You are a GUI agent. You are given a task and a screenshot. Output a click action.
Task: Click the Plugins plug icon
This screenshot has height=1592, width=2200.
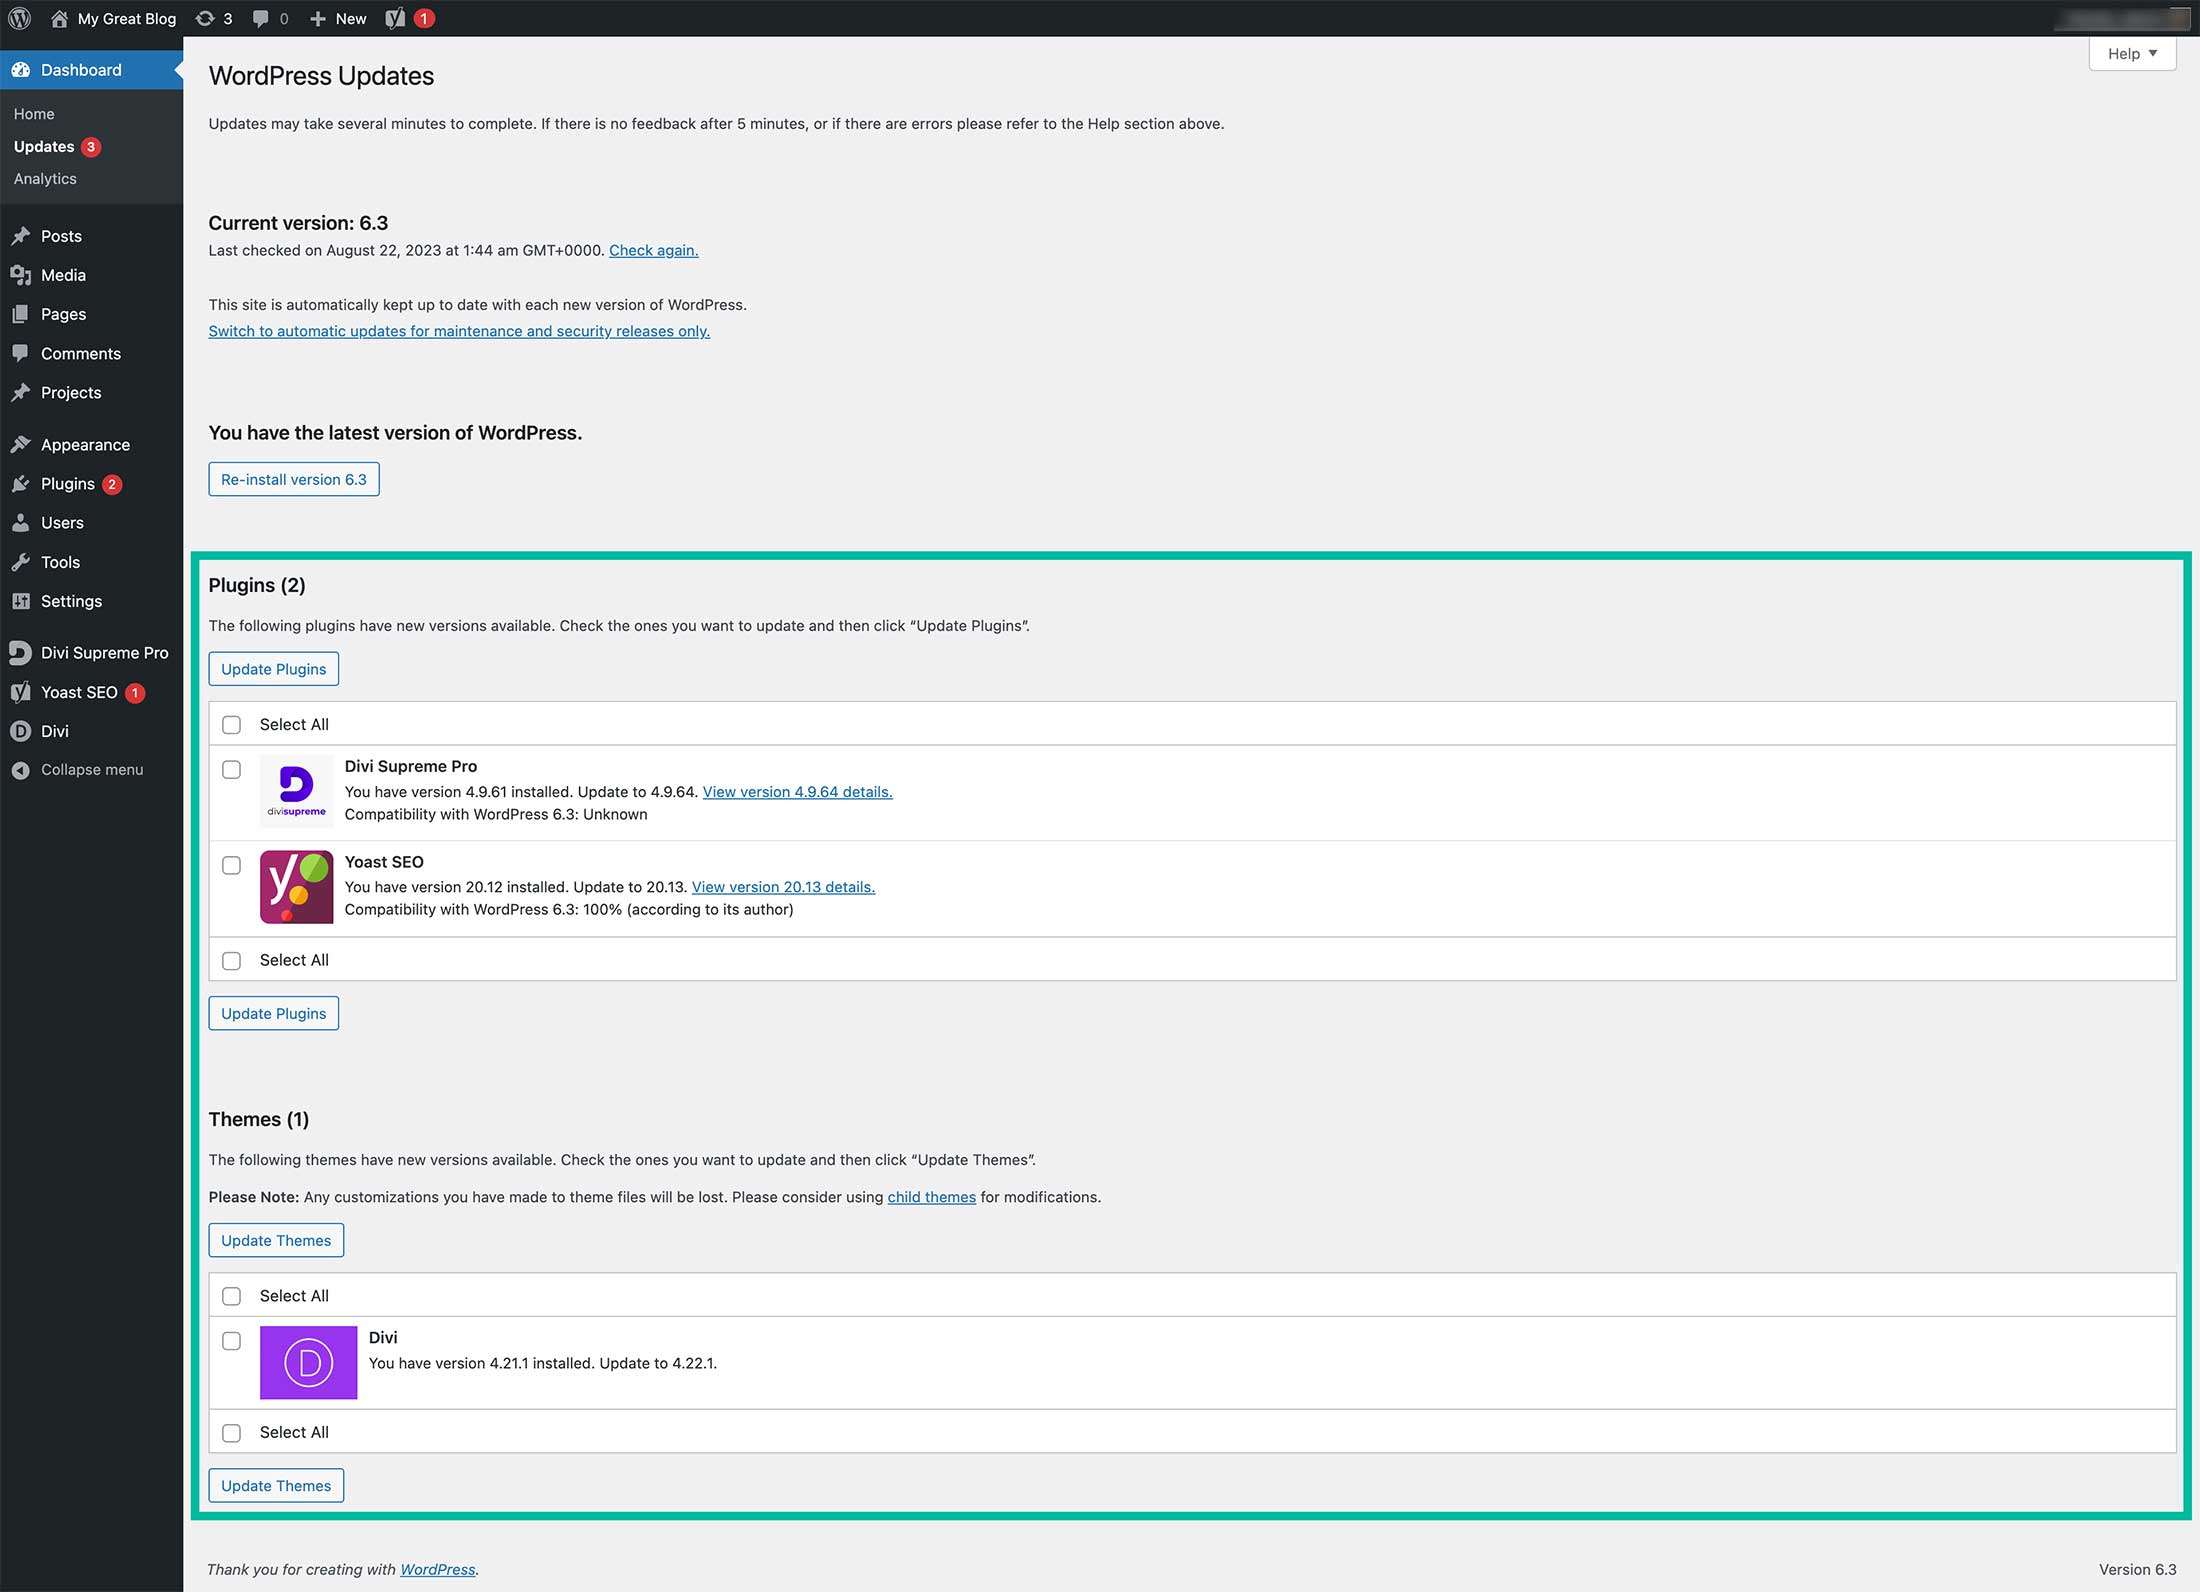(21, 483)
